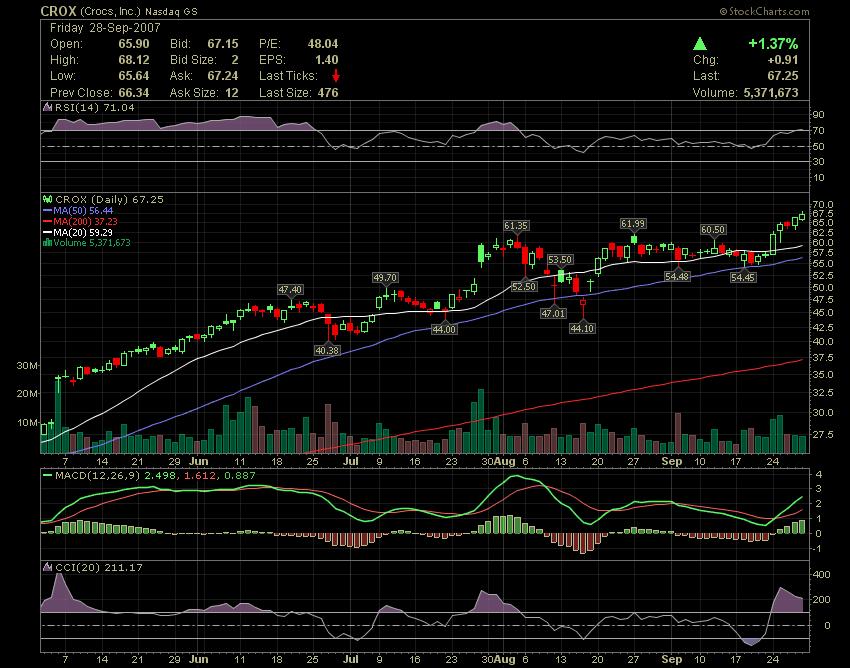Viewport: 850px width, 668px height.
Task: Click the 400 level on CCI axis
Action: (822, 574)
